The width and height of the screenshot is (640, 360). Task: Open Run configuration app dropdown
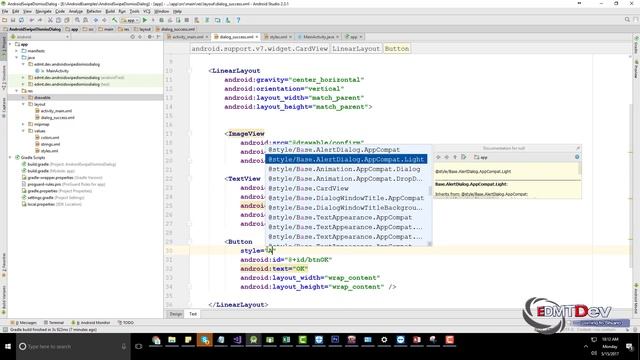click(130, 20)
